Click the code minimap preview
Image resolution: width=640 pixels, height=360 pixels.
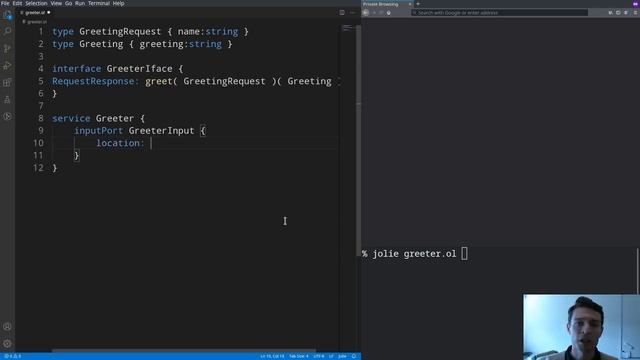click(x=347, y=28)
